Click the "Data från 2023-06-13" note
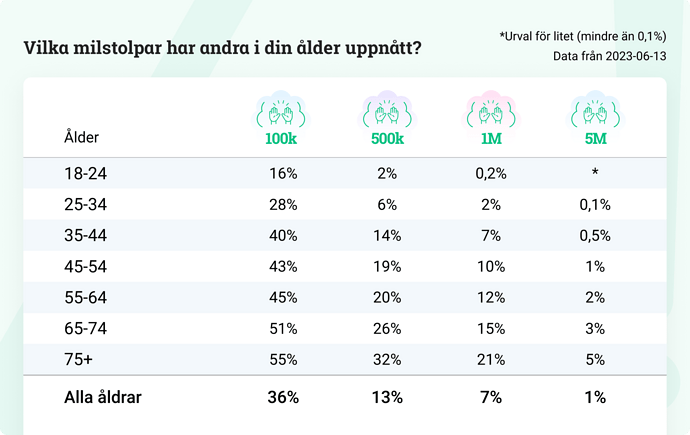 [x=609, y=56]
